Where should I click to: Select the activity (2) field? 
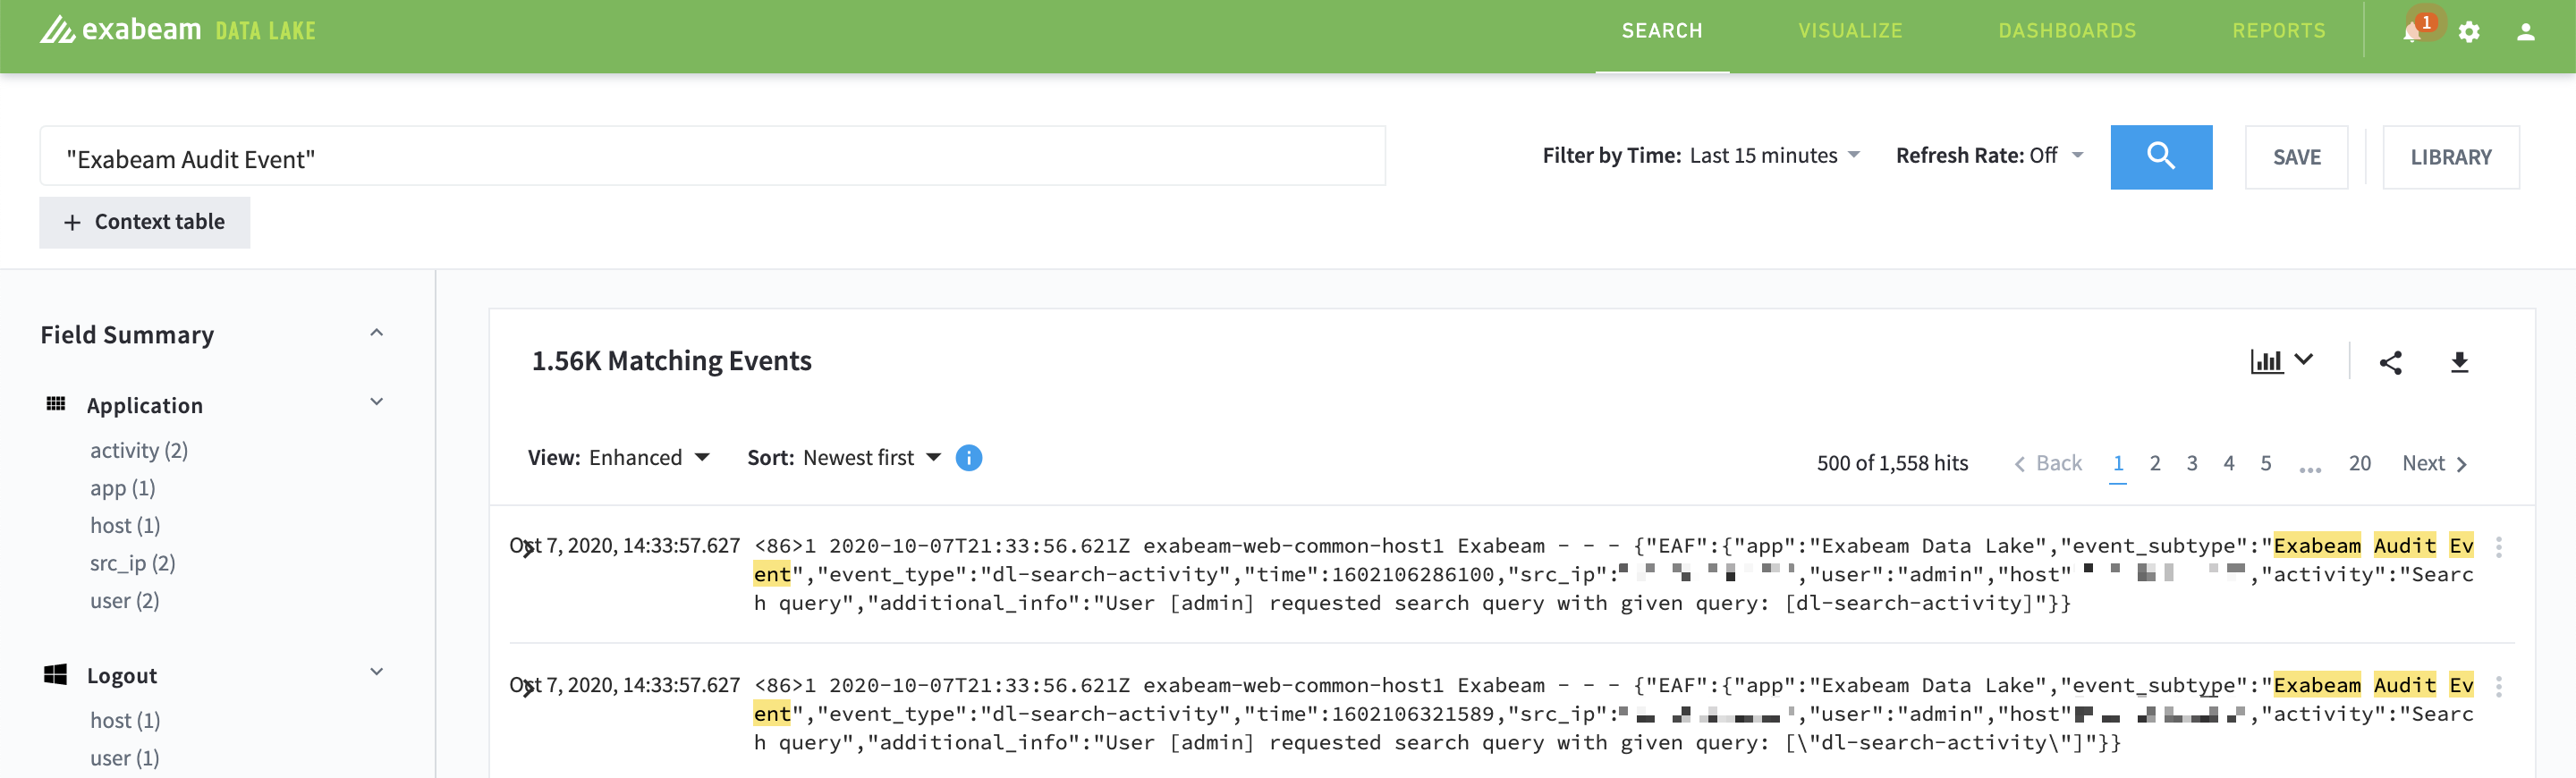click(139, 450)
